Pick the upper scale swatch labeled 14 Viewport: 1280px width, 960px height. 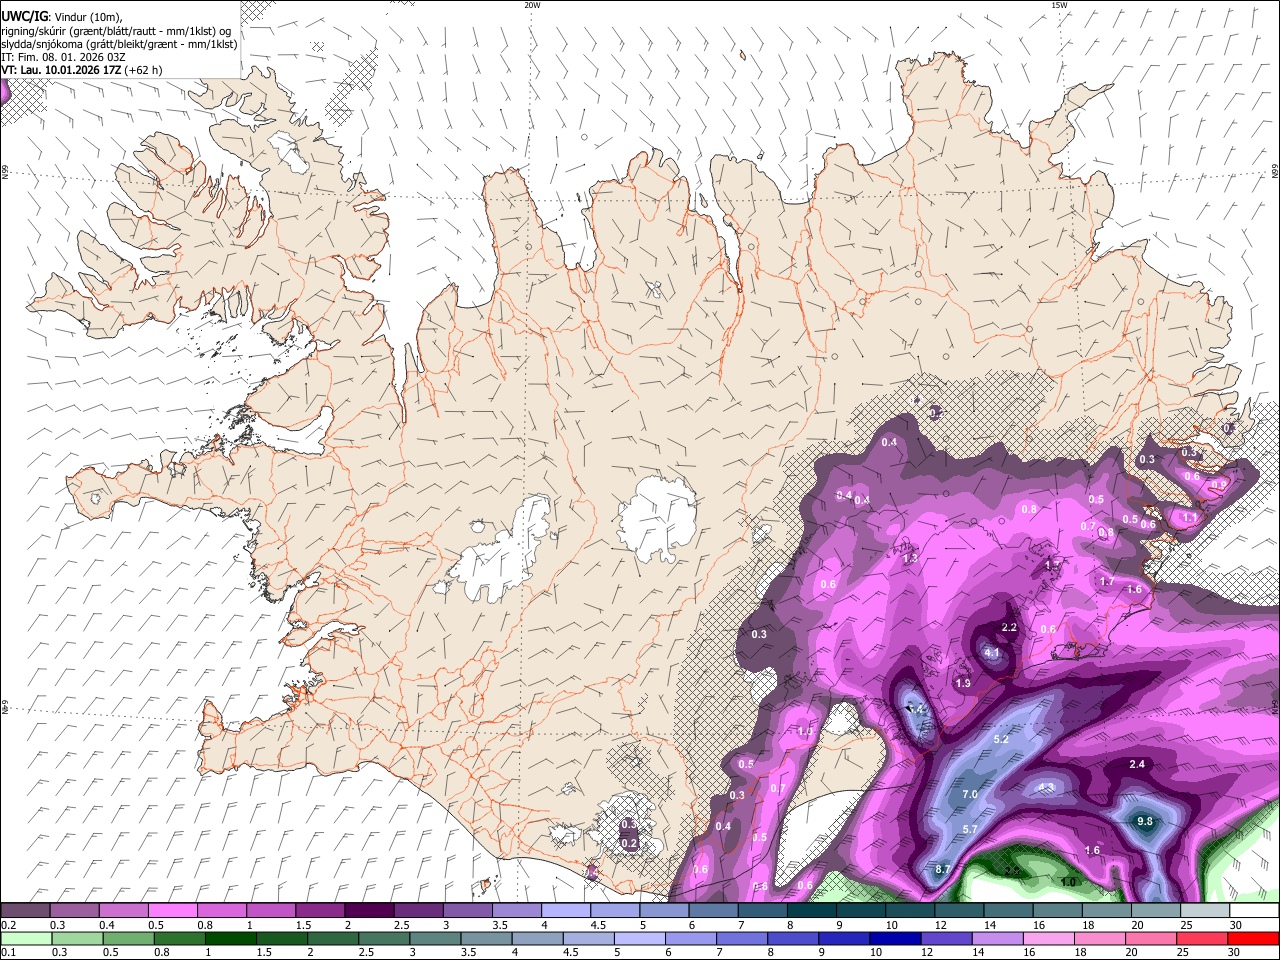(1009, 910)
